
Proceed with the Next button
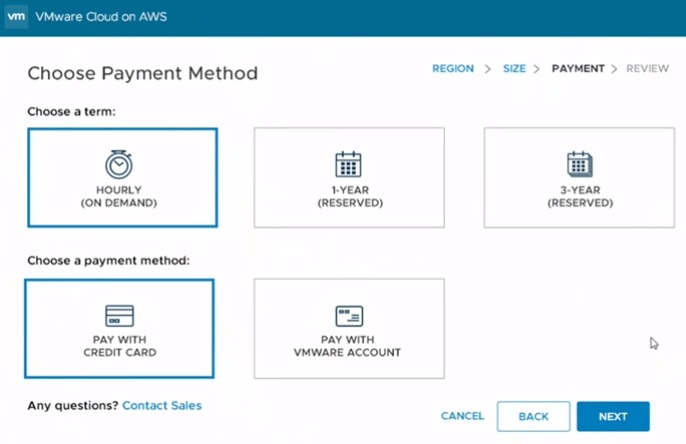tap(613, 416)
